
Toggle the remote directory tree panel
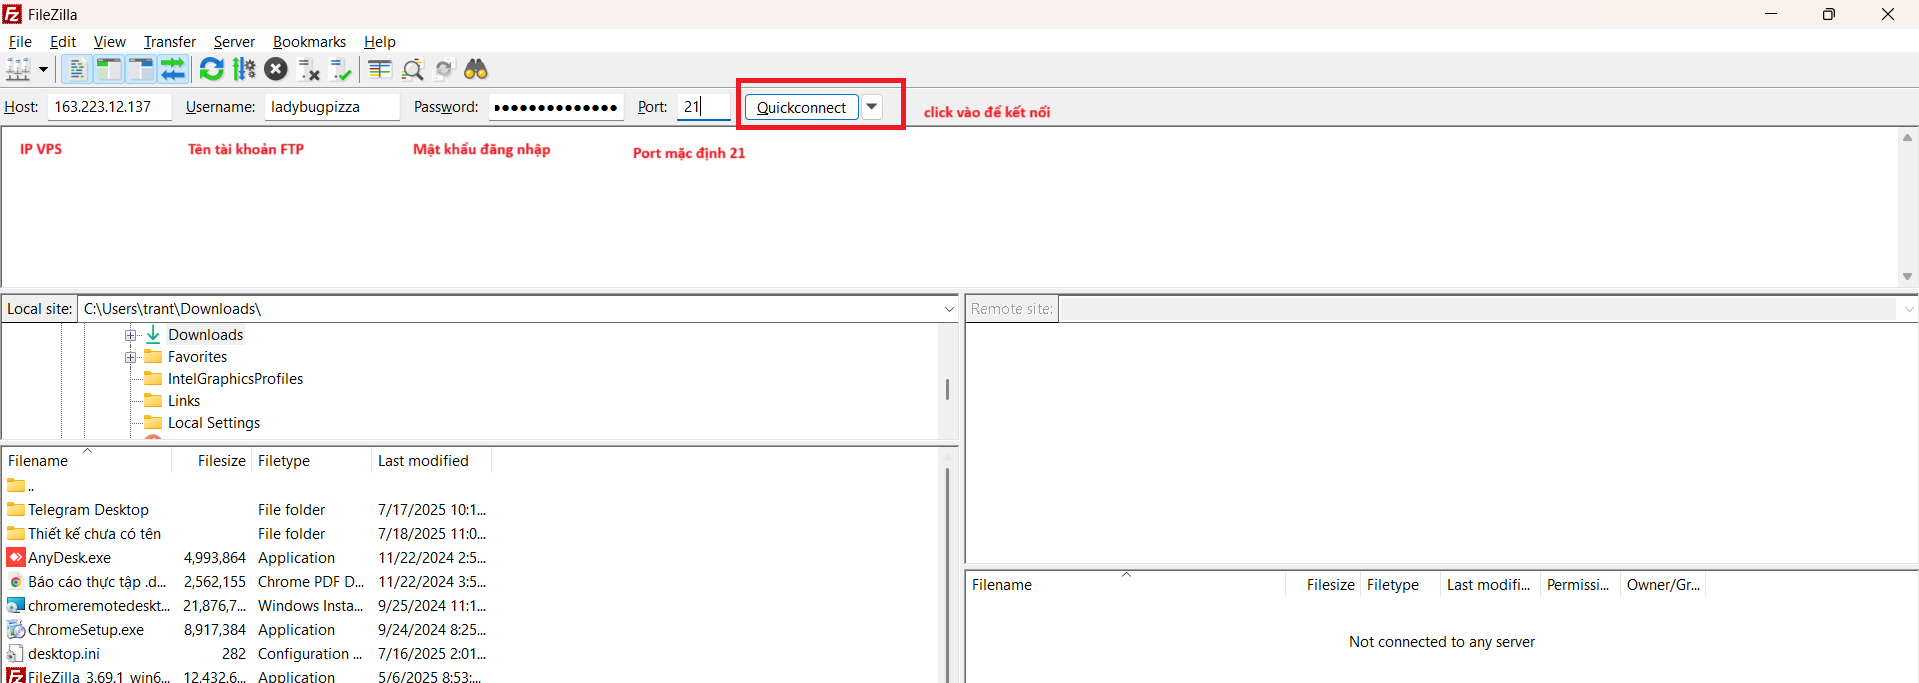pos(141,69)
